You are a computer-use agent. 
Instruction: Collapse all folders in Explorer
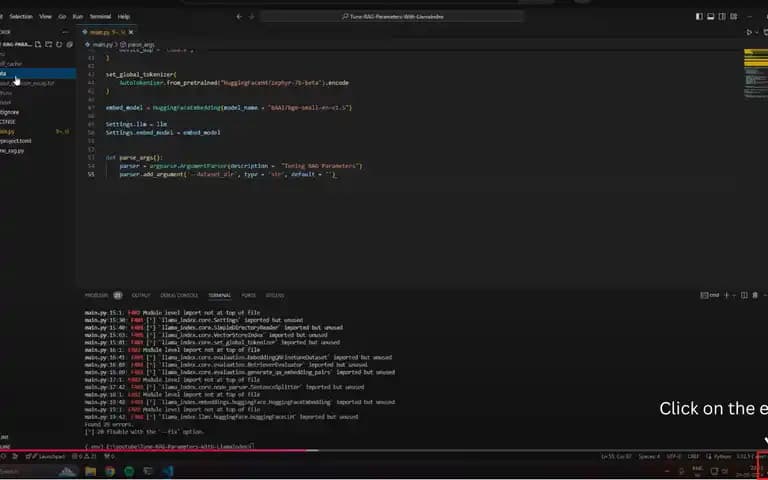tap(70, 45)
